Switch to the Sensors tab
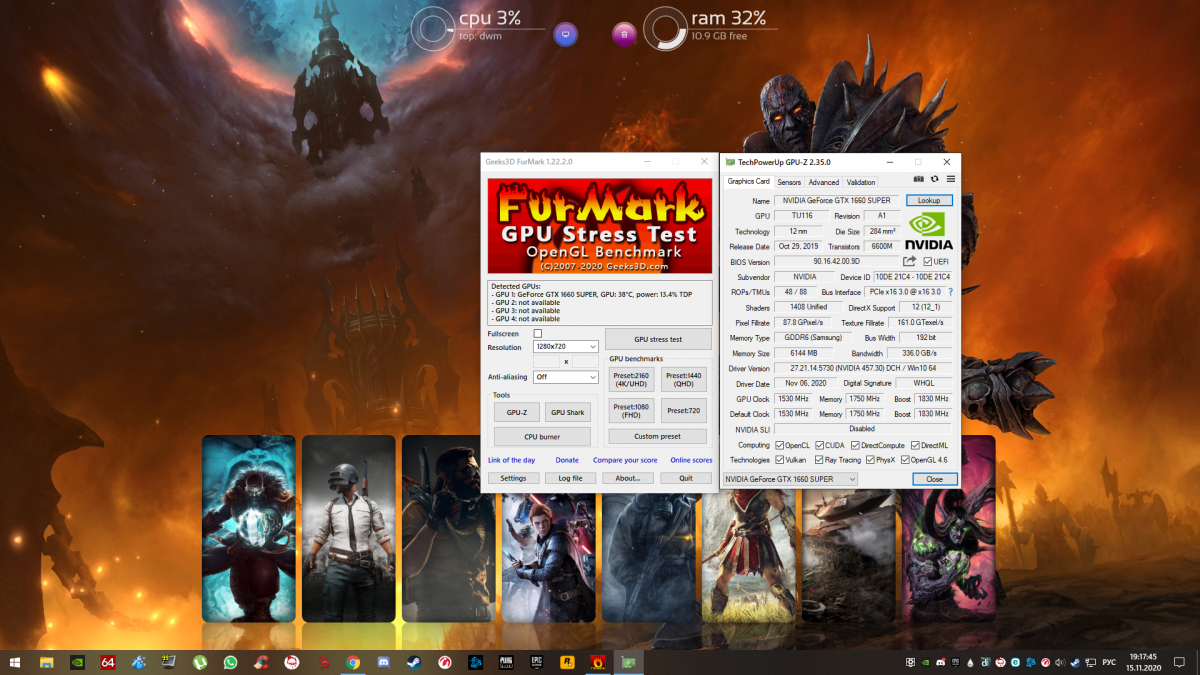 [x=789, y=182]
